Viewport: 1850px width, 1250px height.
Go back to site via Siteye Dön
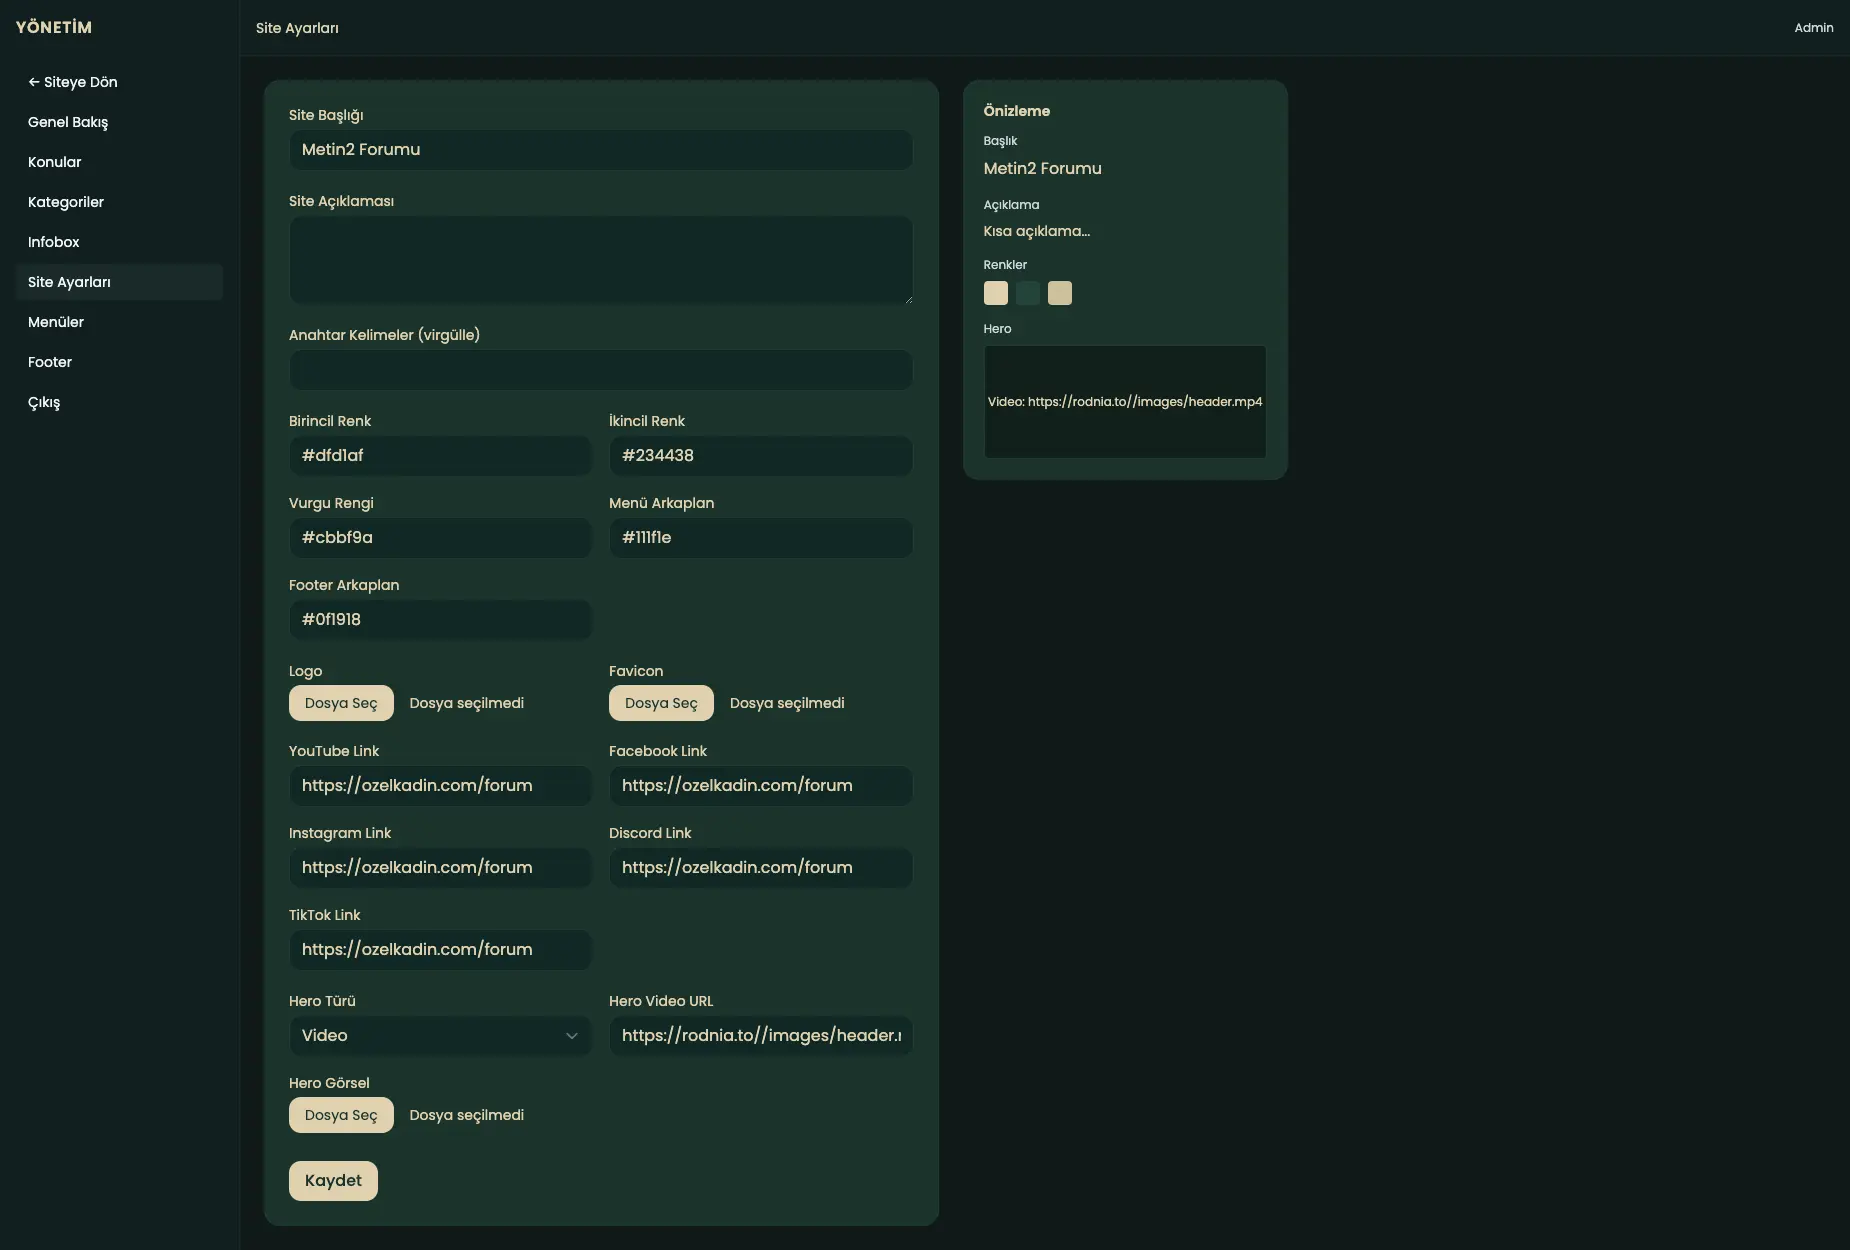coord(73,82)
